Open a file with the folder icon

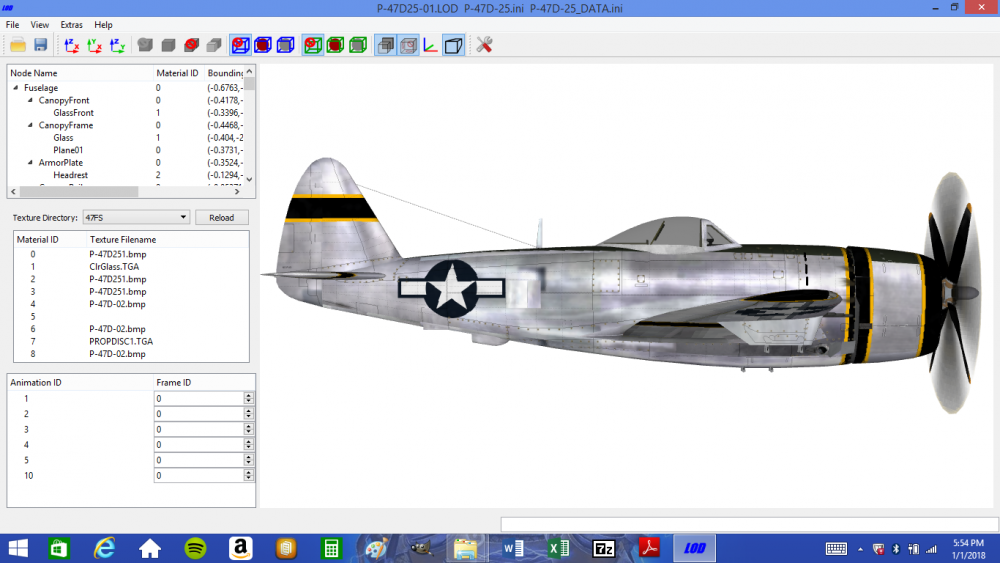[x=18, y=45]
